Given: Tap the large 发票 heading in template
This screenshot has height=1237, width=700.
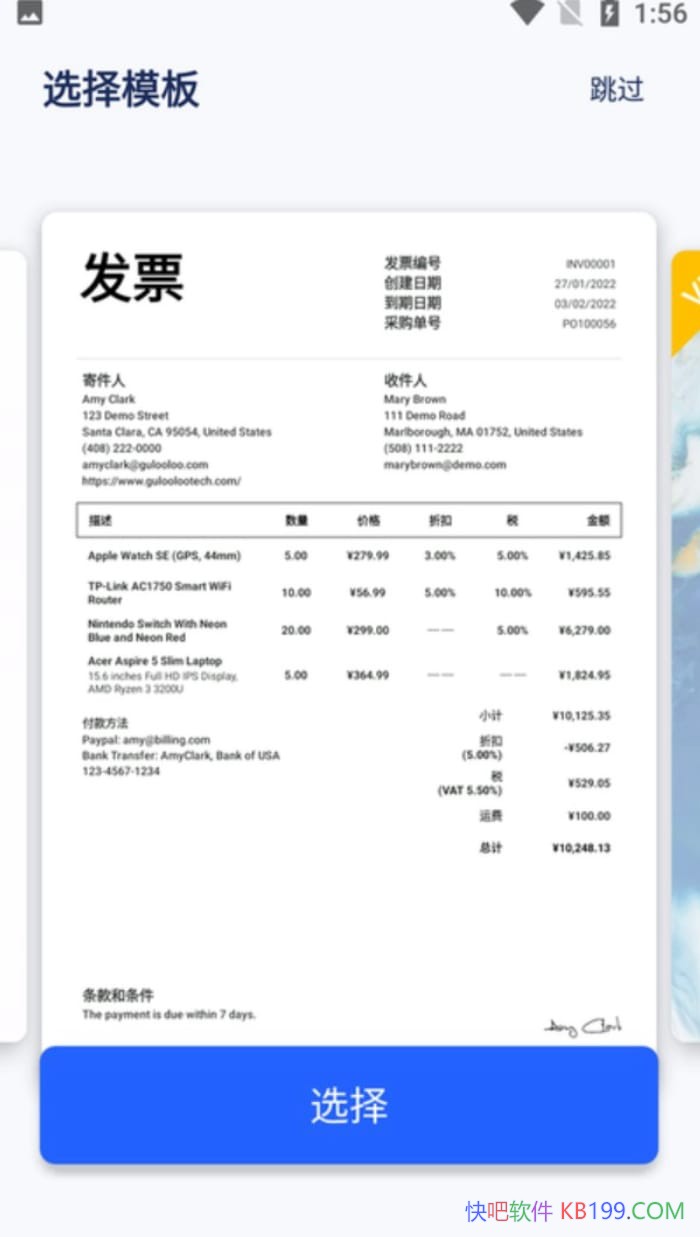Looking at the screenshot, I should (132, 278).
